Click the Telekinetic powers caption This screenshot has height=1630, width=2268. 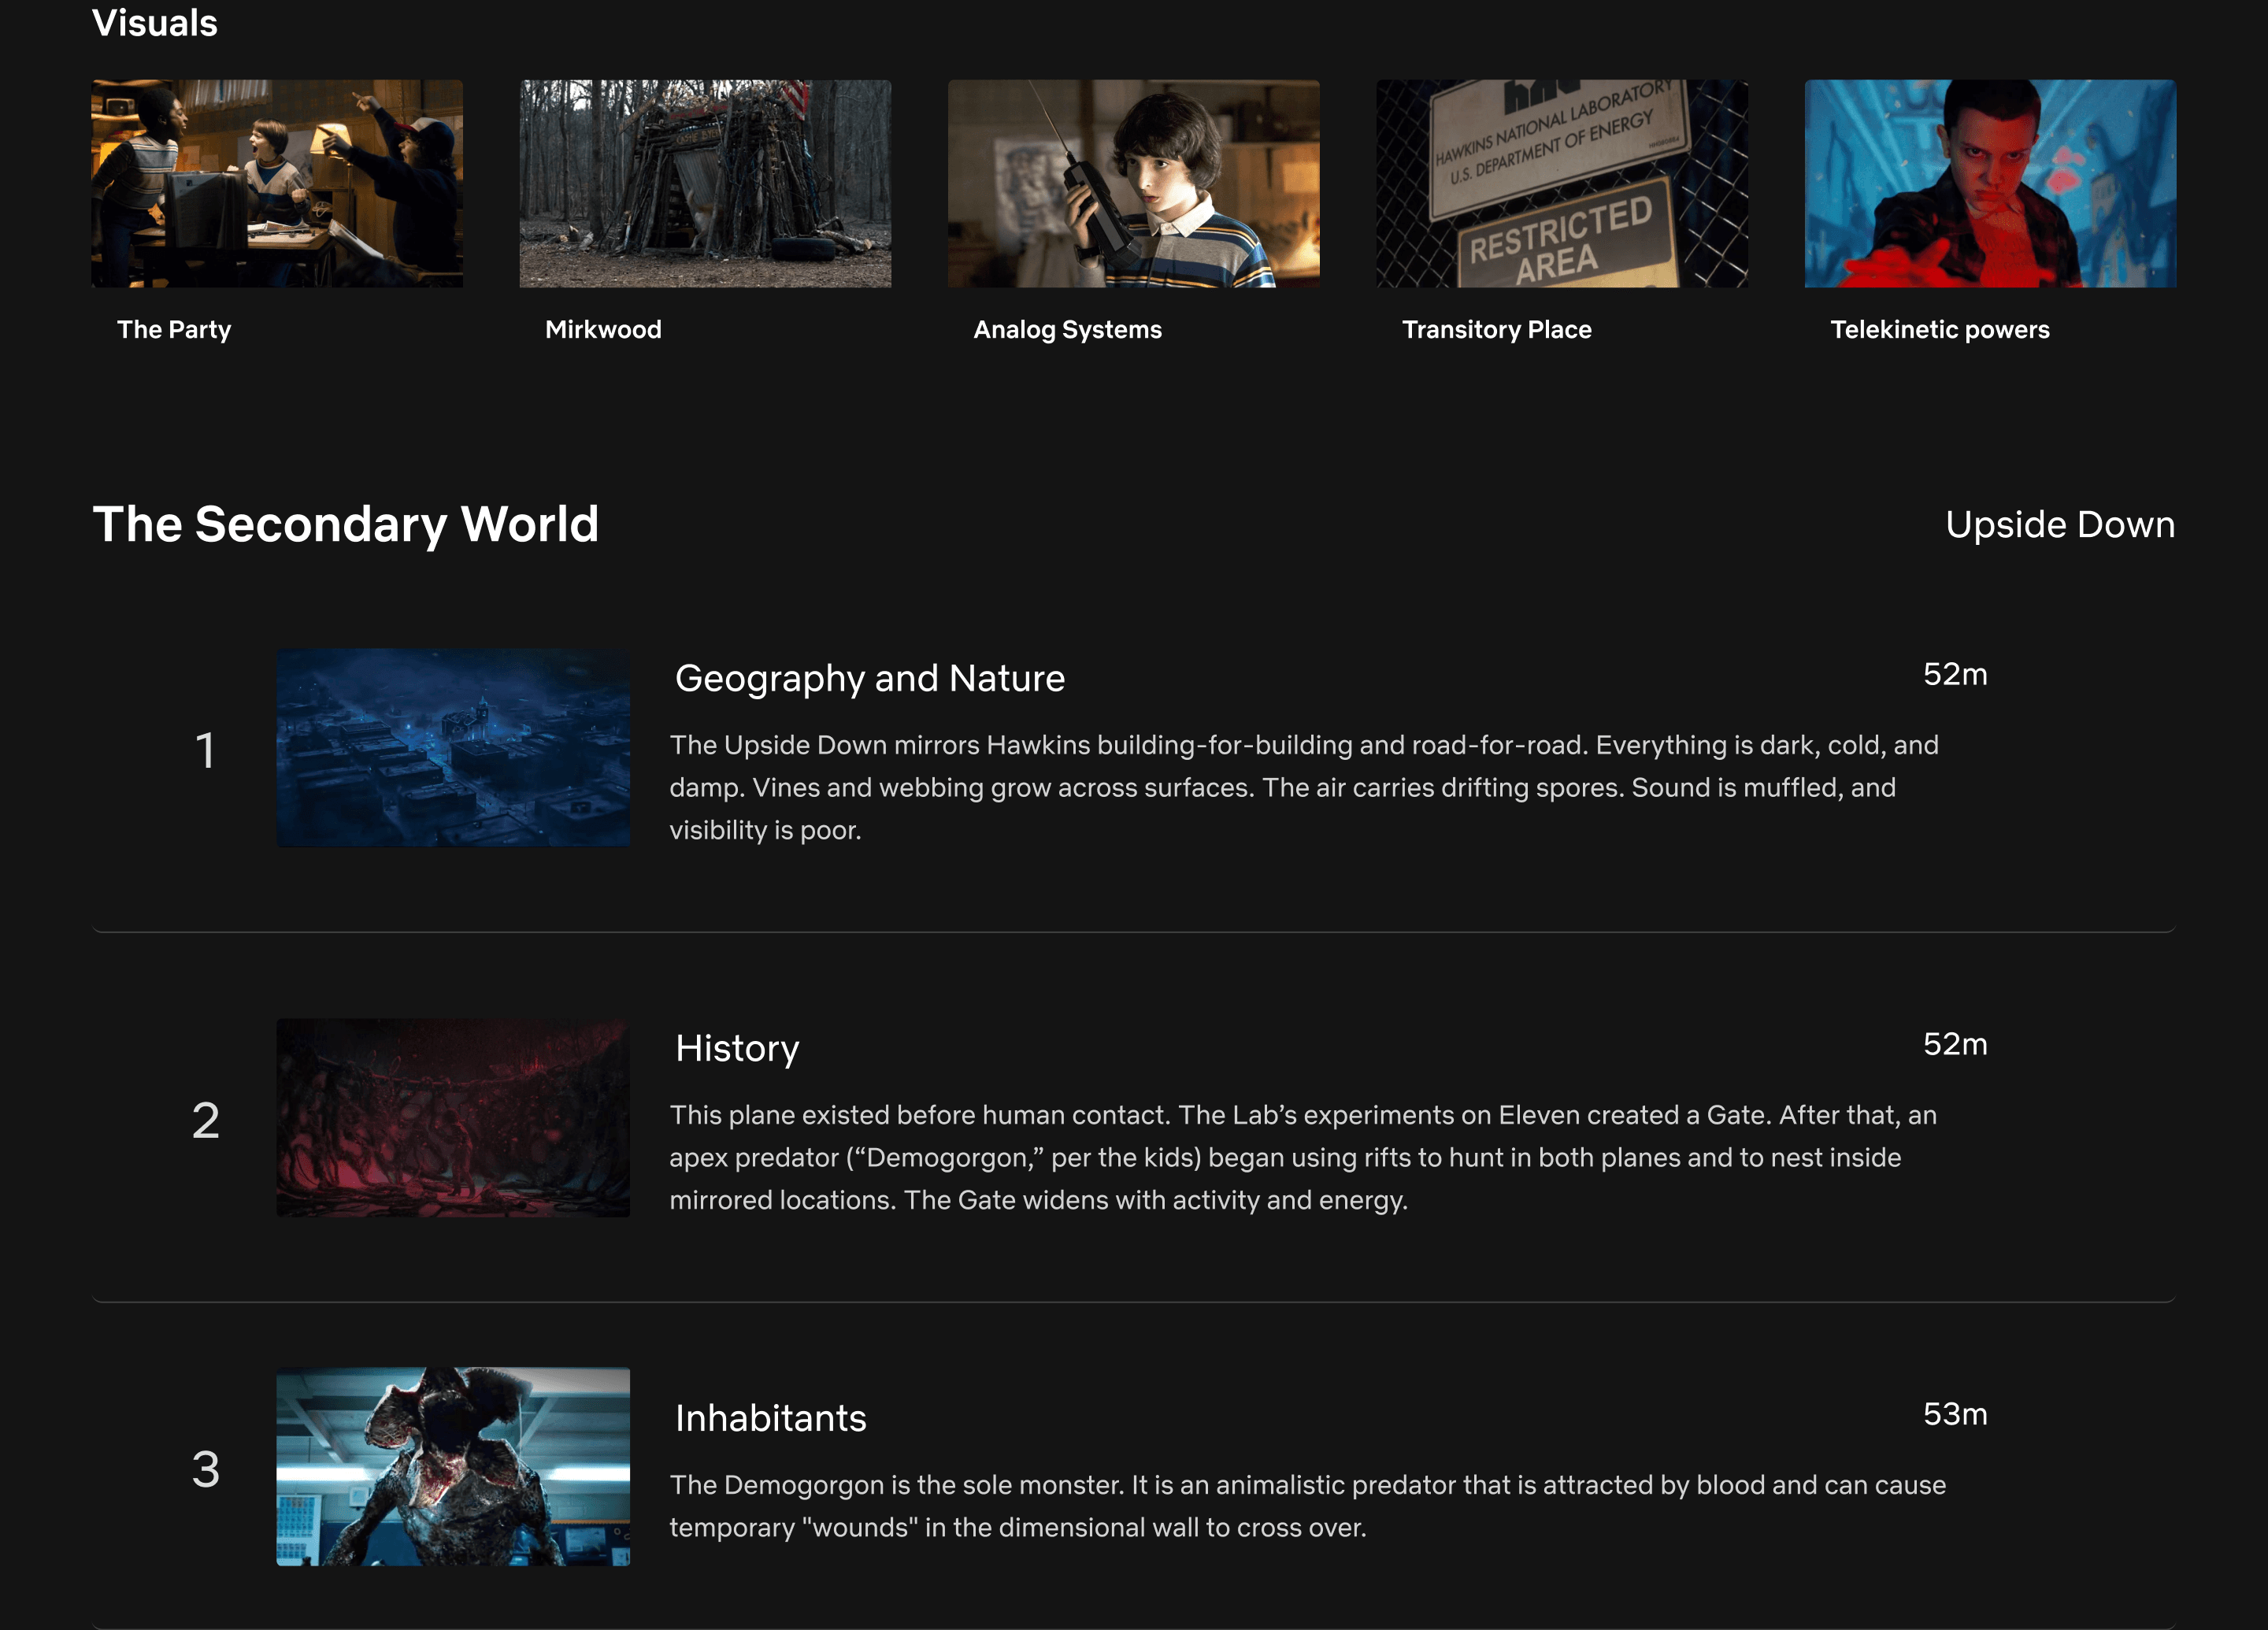click(x=1939, y=330)
